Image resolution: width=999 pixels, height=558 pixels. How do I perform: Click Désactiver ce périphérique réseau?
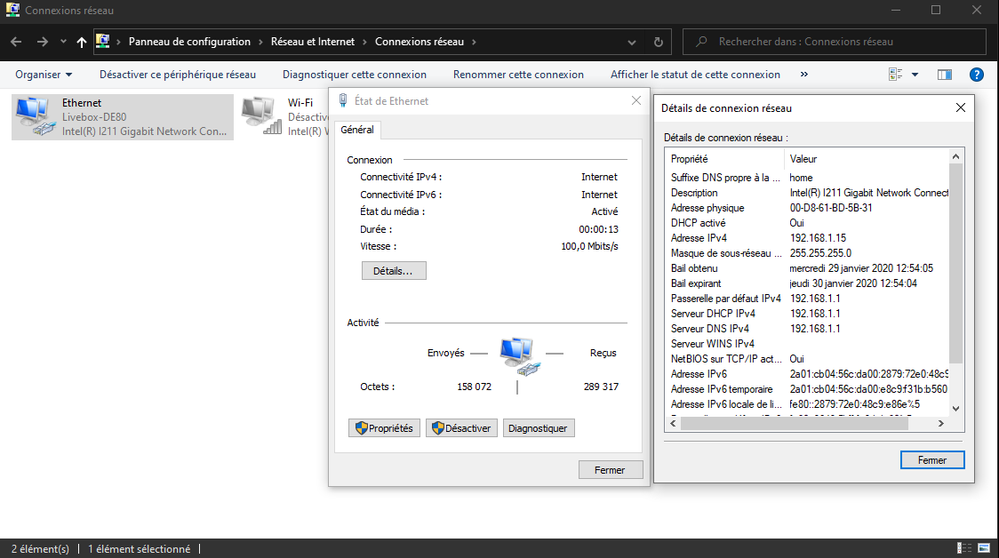(x=178, y=75)
